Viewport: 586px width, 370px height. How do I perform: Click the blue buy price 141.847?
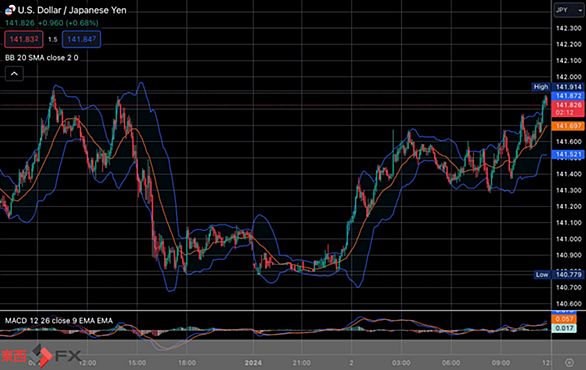pos(81,39)
